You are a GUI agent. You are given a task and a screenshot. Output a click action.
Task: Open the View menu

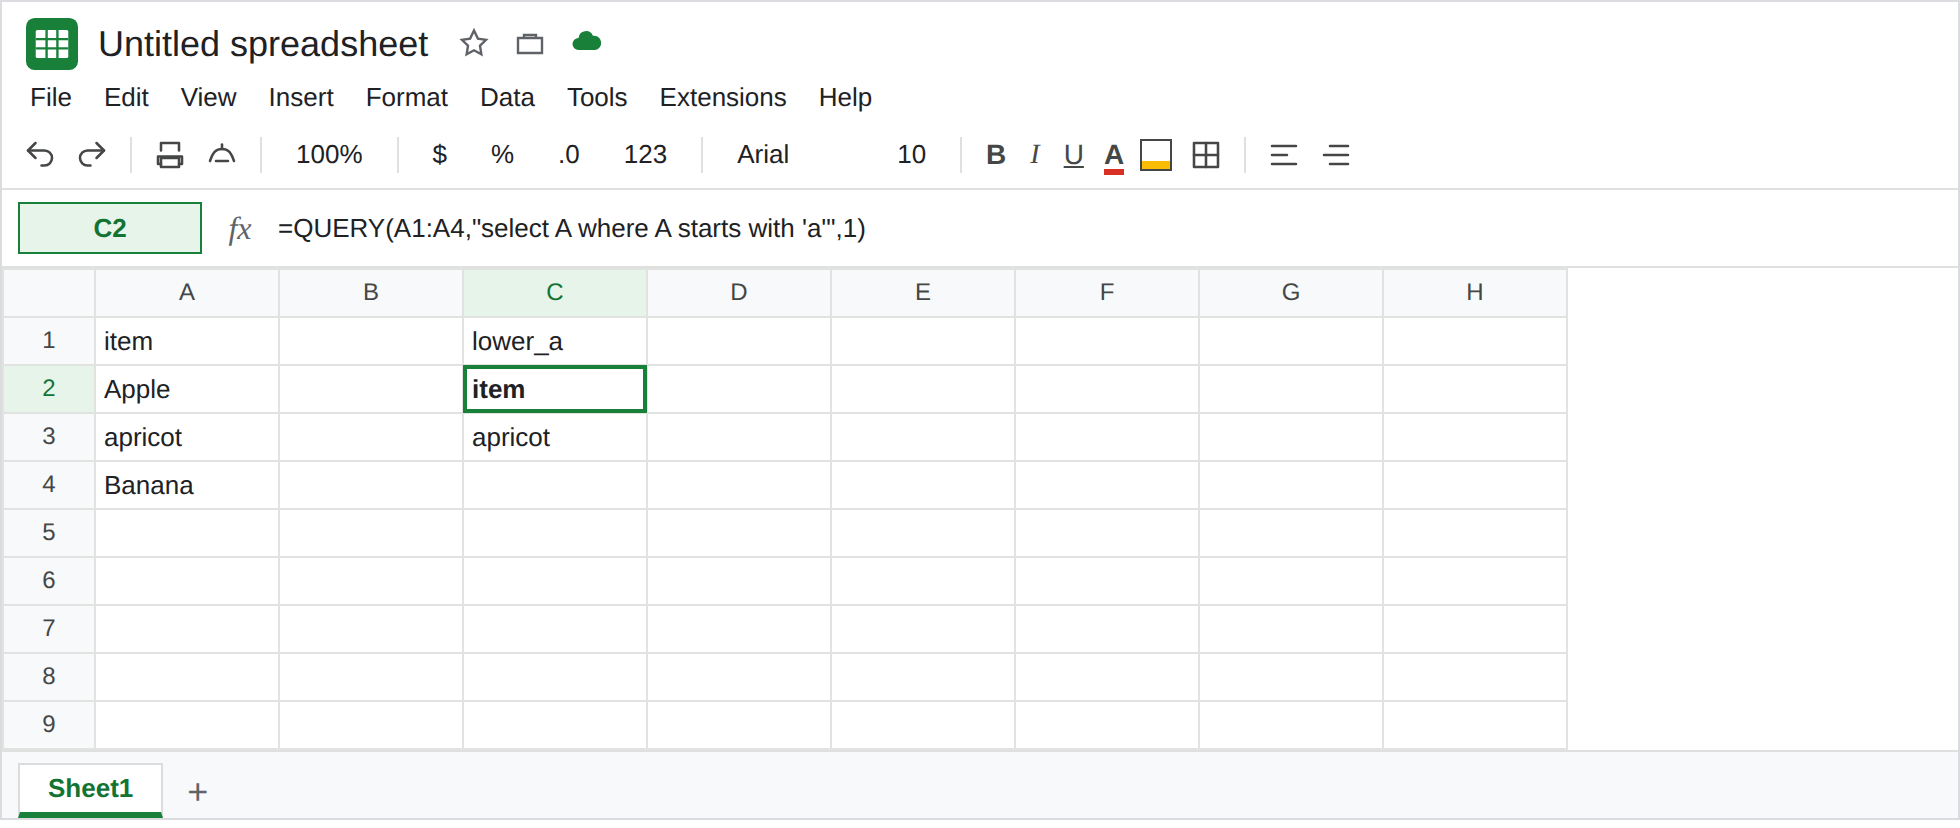[x=208, y=97]
